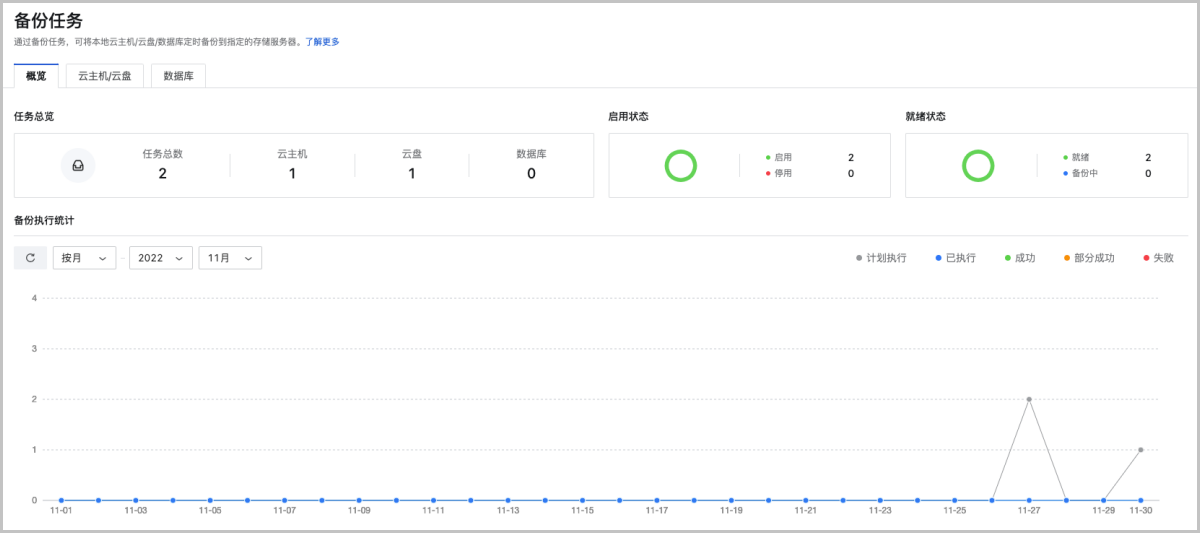Toggle the 计划执行 legend series

click(881, 258)
